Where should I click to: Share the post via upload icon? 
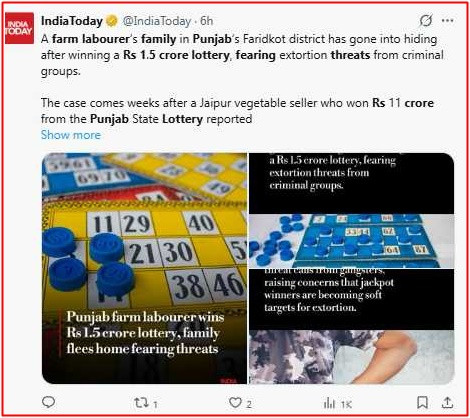point(447,402)
